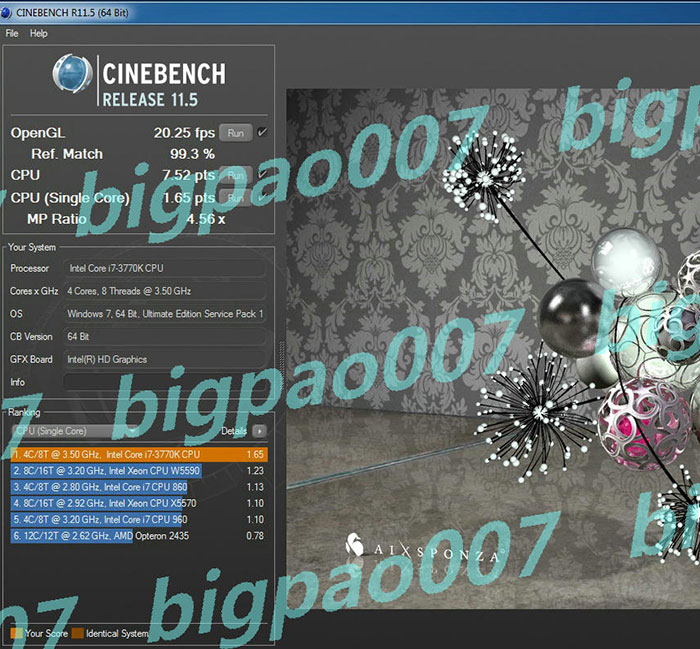The image size is (700, 649).
Task: Toggle the OpenGL test checkbox
Action: (x=262, y=132)
